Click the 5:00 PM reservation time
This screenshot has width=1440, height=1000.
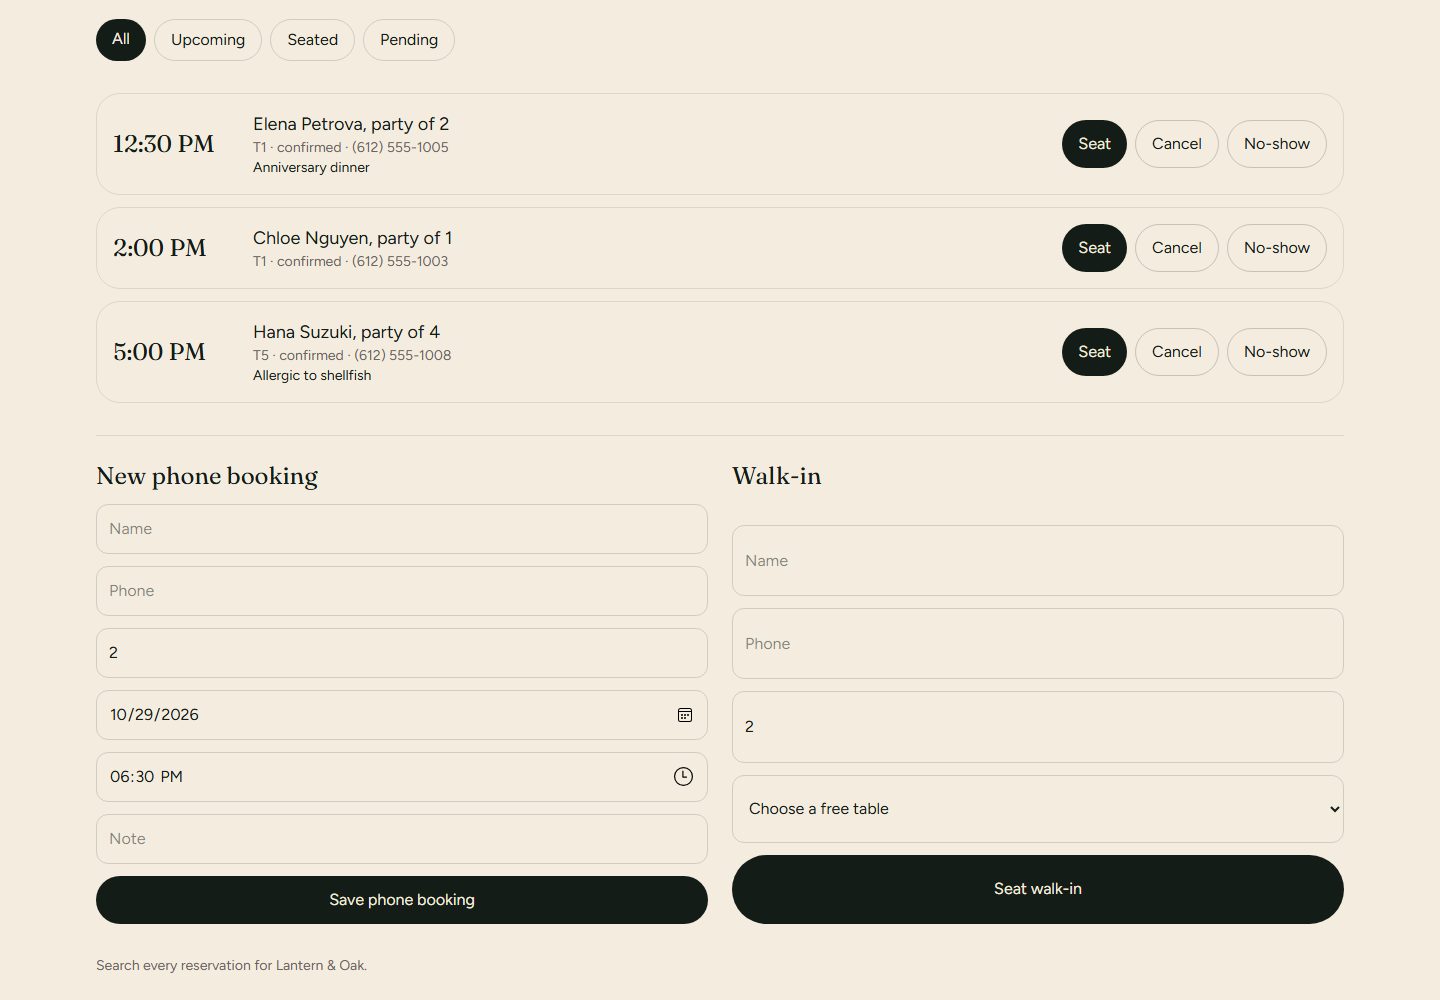160,352
